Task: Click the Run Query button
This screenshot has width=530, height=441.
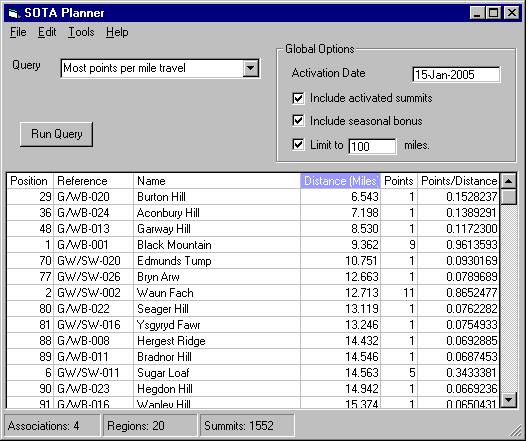Action: pyautogui.click(x=56, y=134)
